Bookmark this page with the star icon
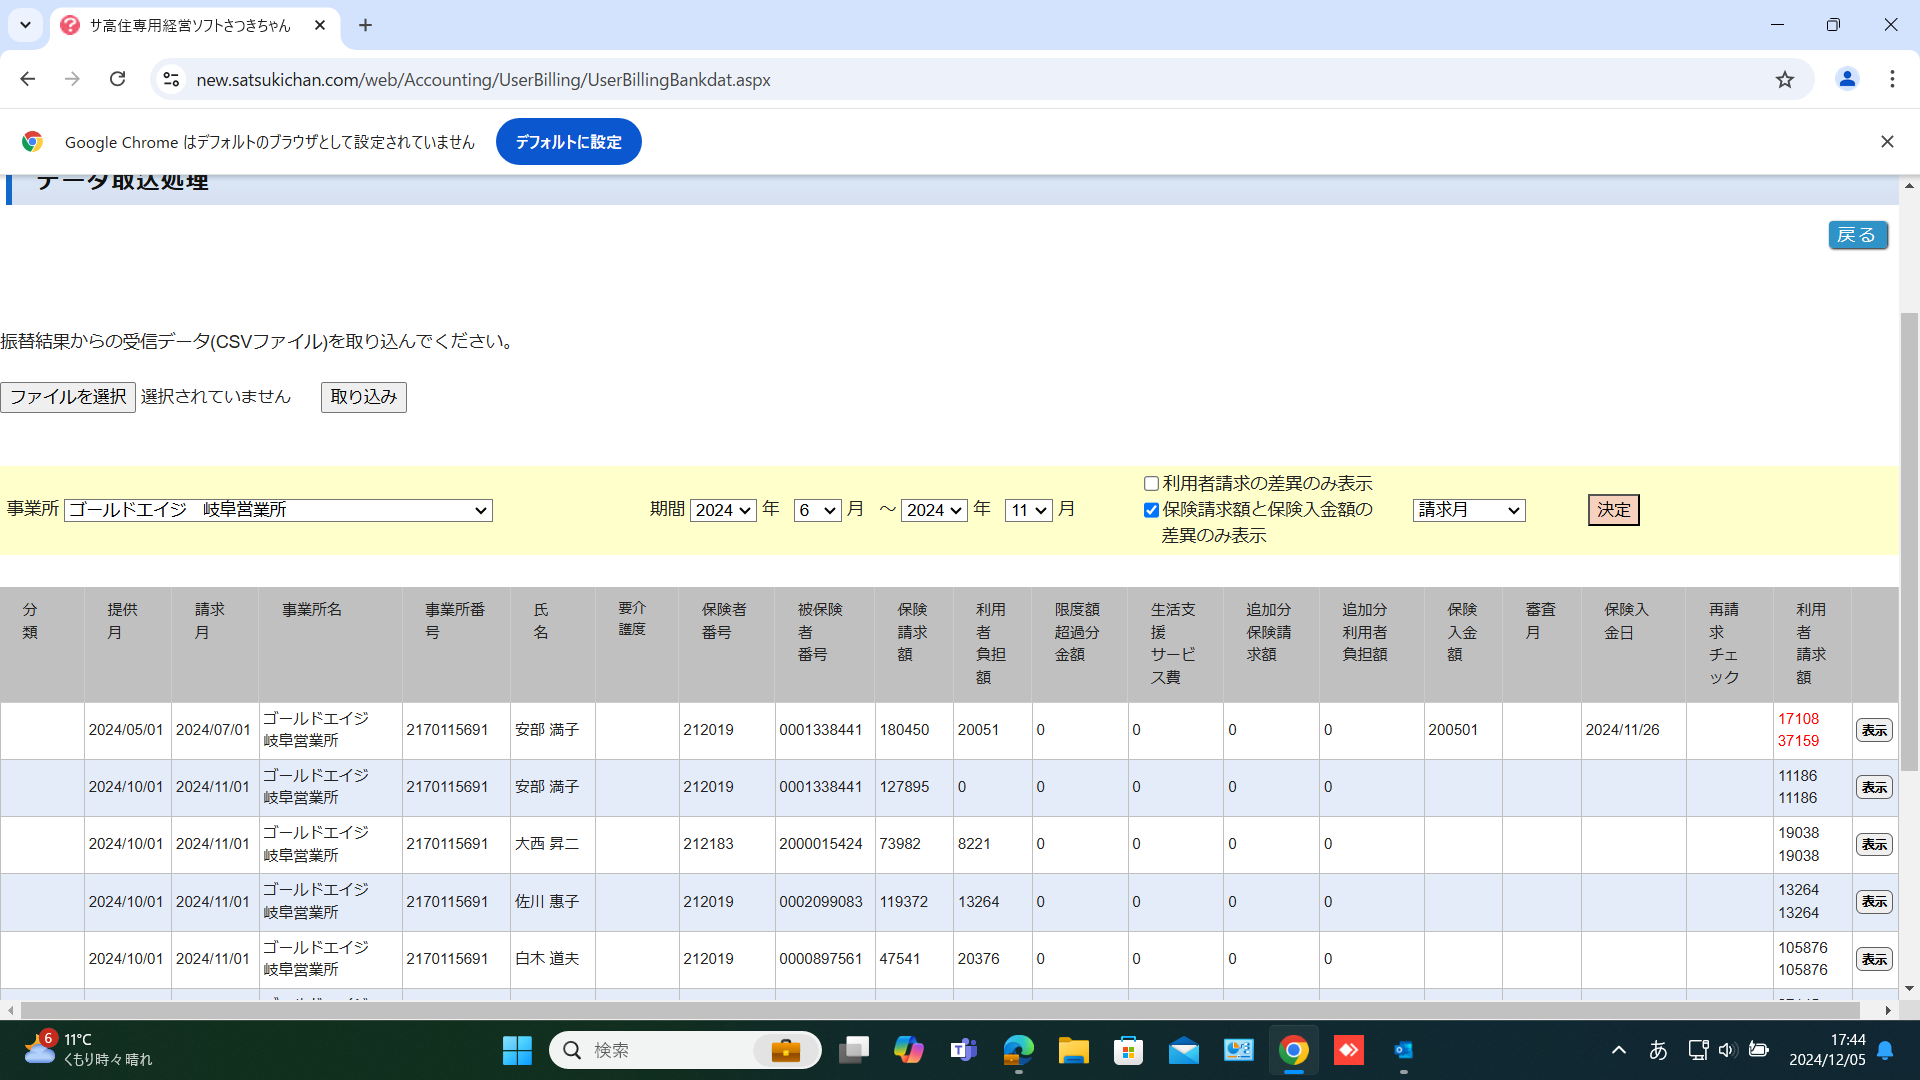Image resolution: width=1920 pixels, height=1080 pixels. click(1785, 79)
